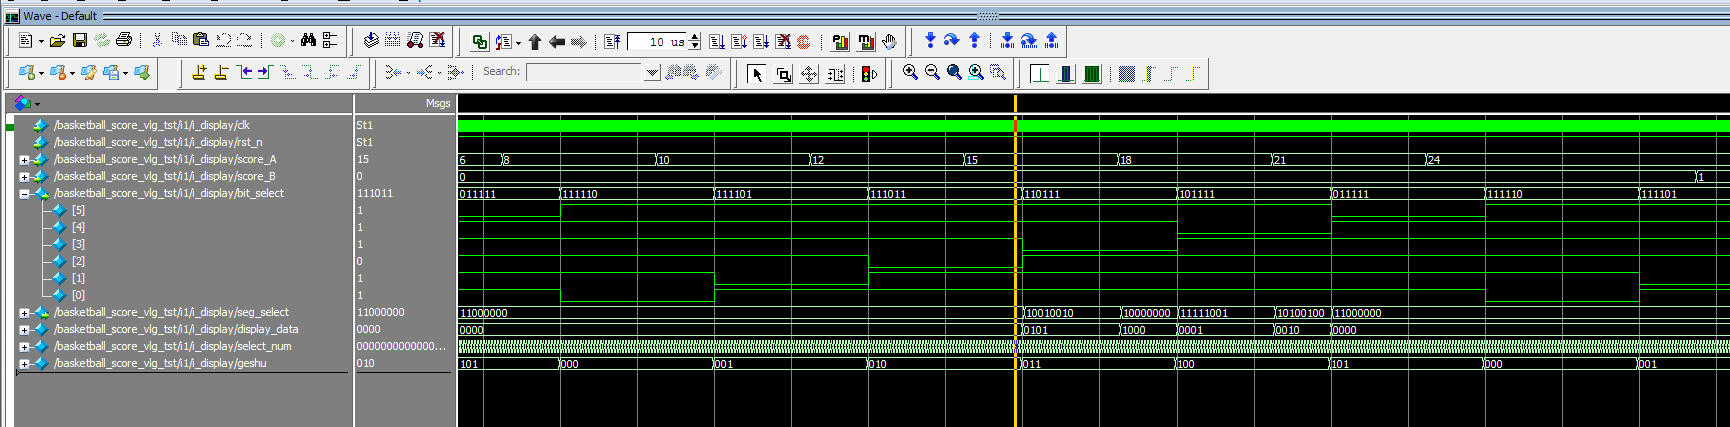Click the Zoom In magnifier

click(910, 72)
